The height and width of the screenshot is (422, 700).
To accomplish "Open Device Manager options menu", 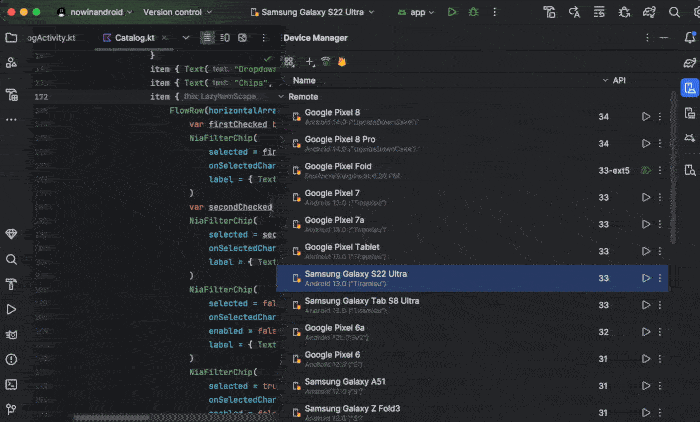I will tap(647, 38).
